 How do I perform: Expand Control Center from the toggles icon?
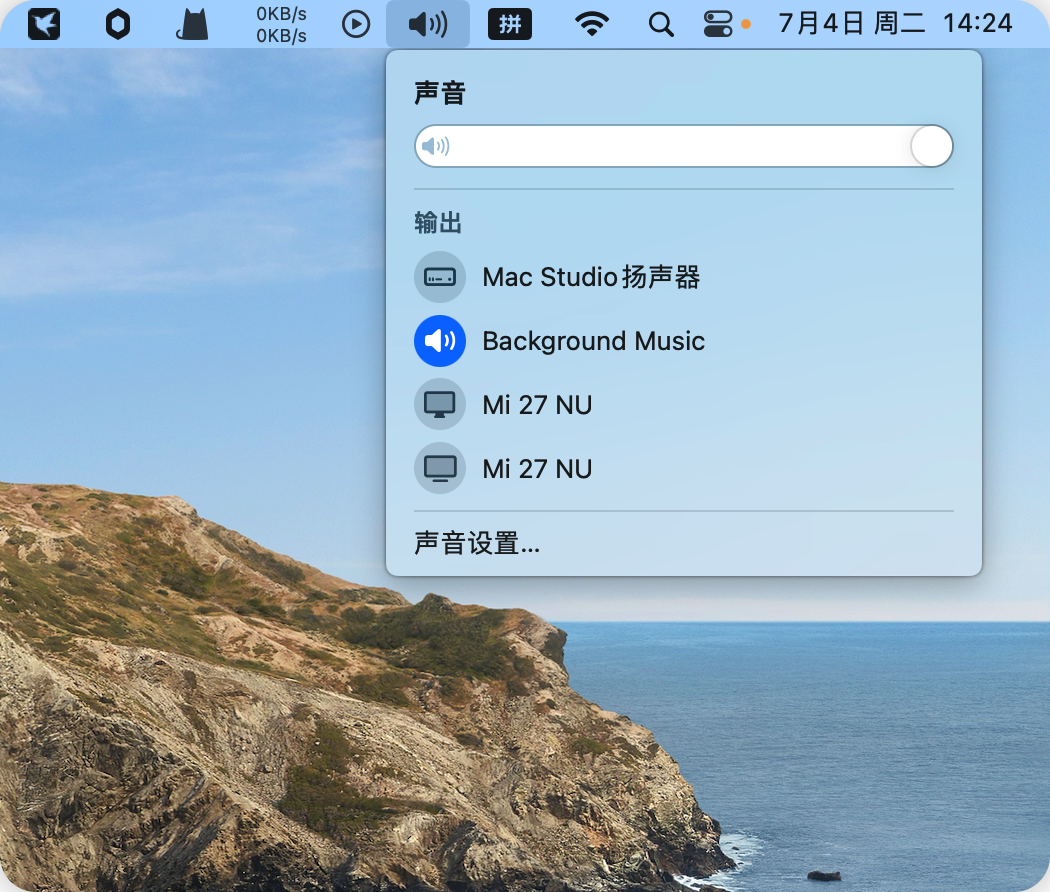tap(718, 24)
